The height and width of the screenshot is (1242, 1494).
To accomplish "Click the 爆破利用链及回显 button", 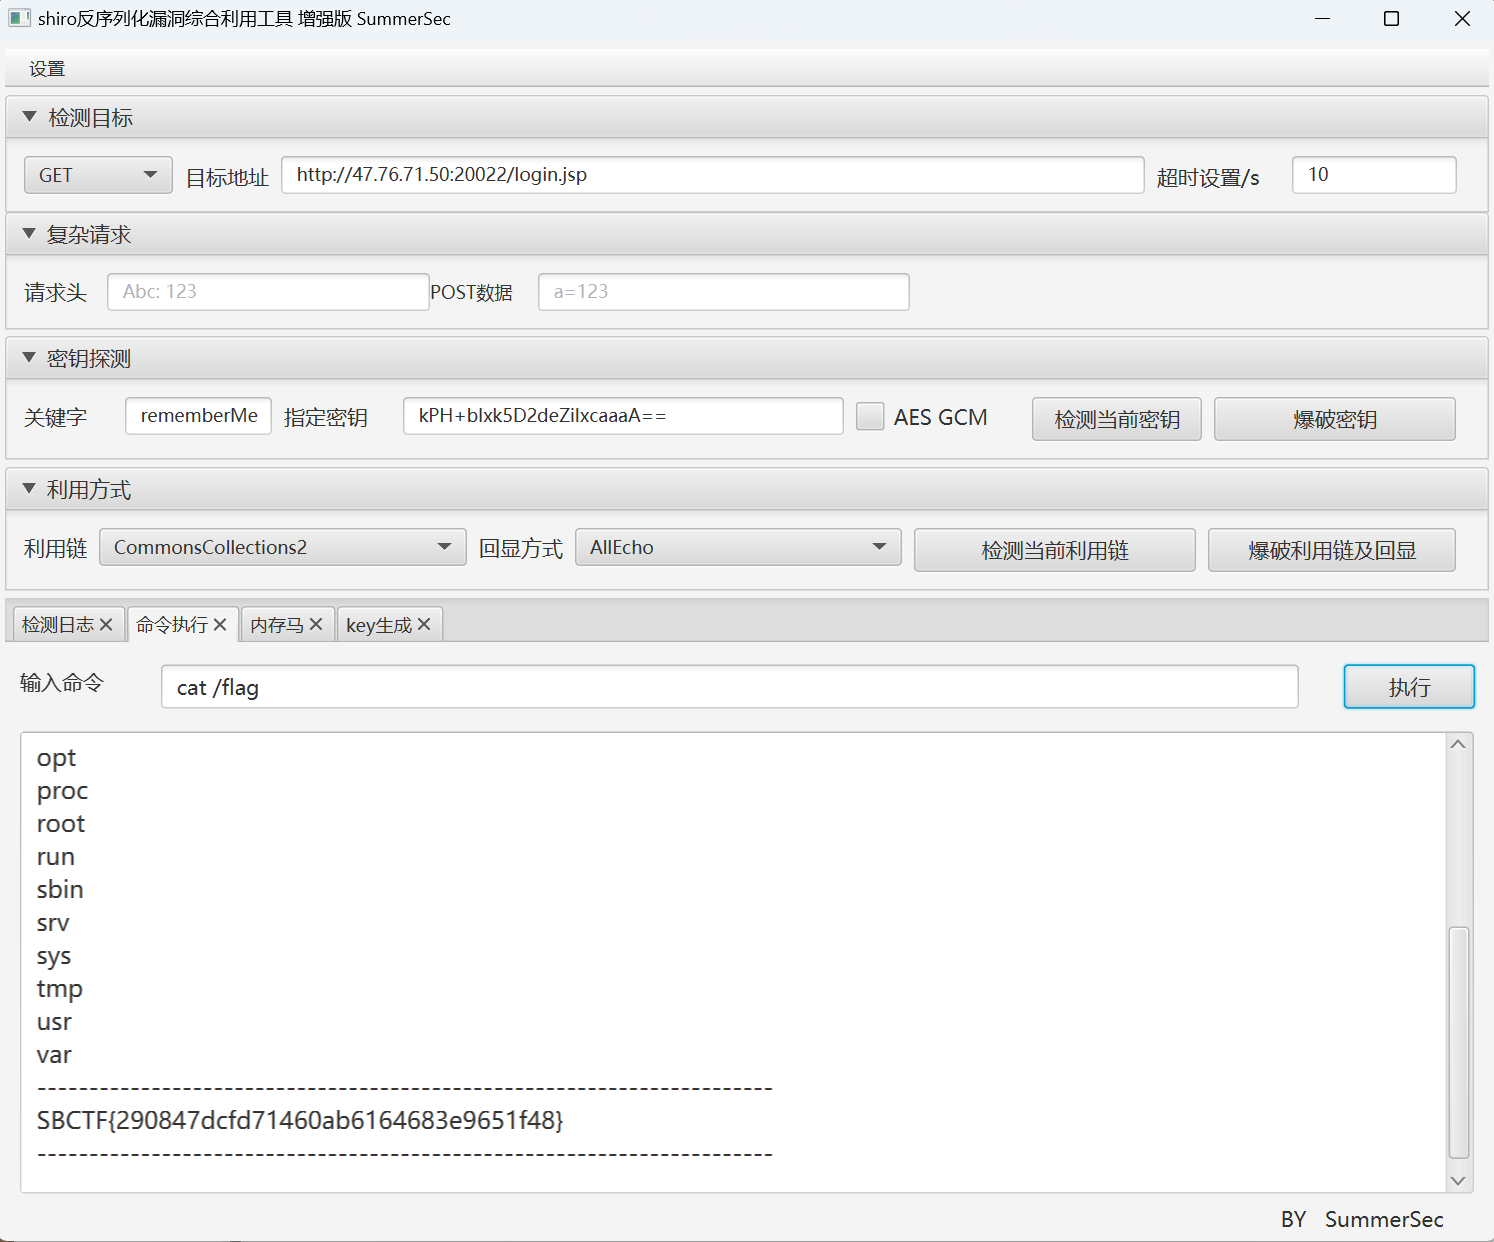I will point(1332,550).
